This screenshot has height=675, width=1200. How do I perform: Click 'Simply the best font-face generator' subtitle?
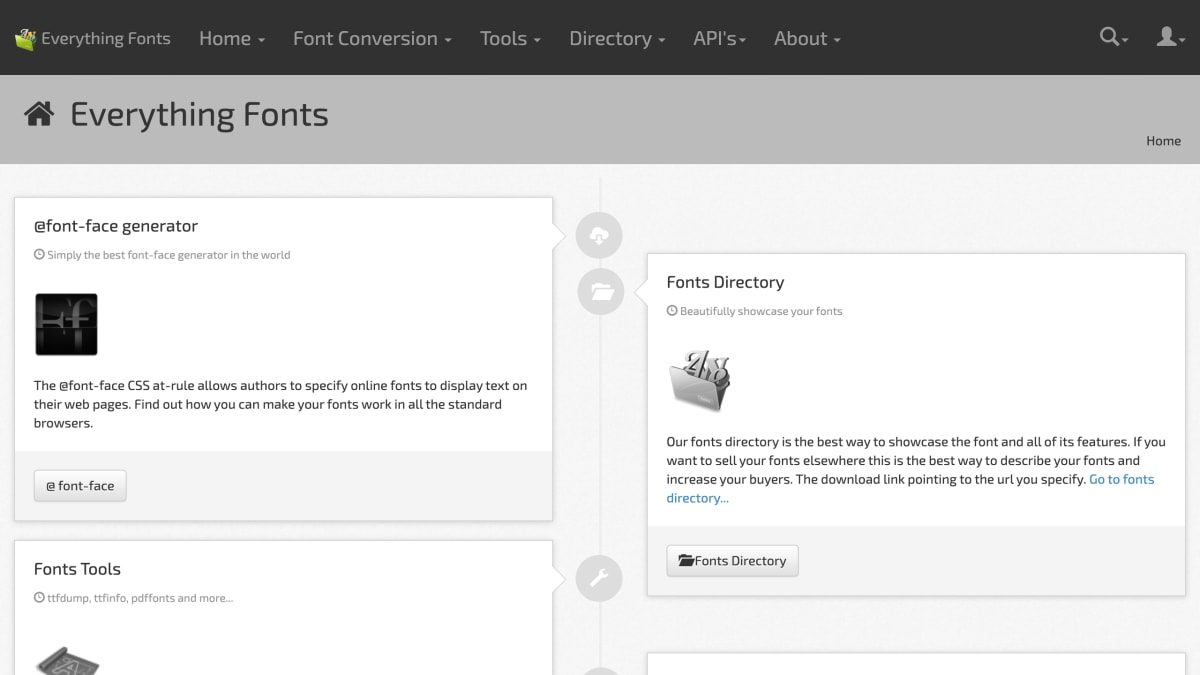click(168, 255)
